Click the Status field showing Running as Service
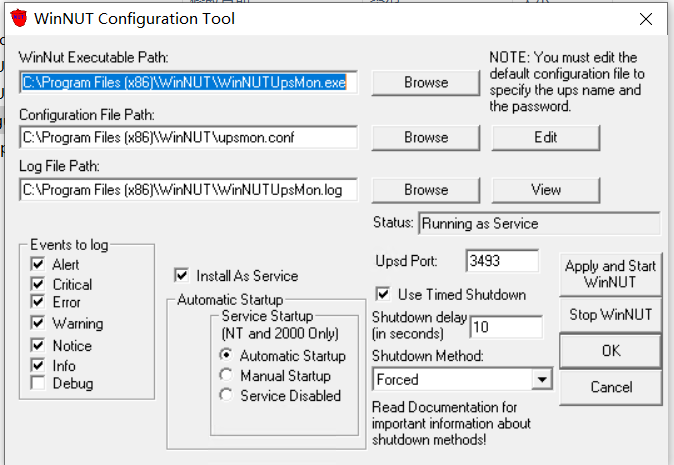Screen dimensions: 674x465 pyautogui.click(x=539, y=223)
